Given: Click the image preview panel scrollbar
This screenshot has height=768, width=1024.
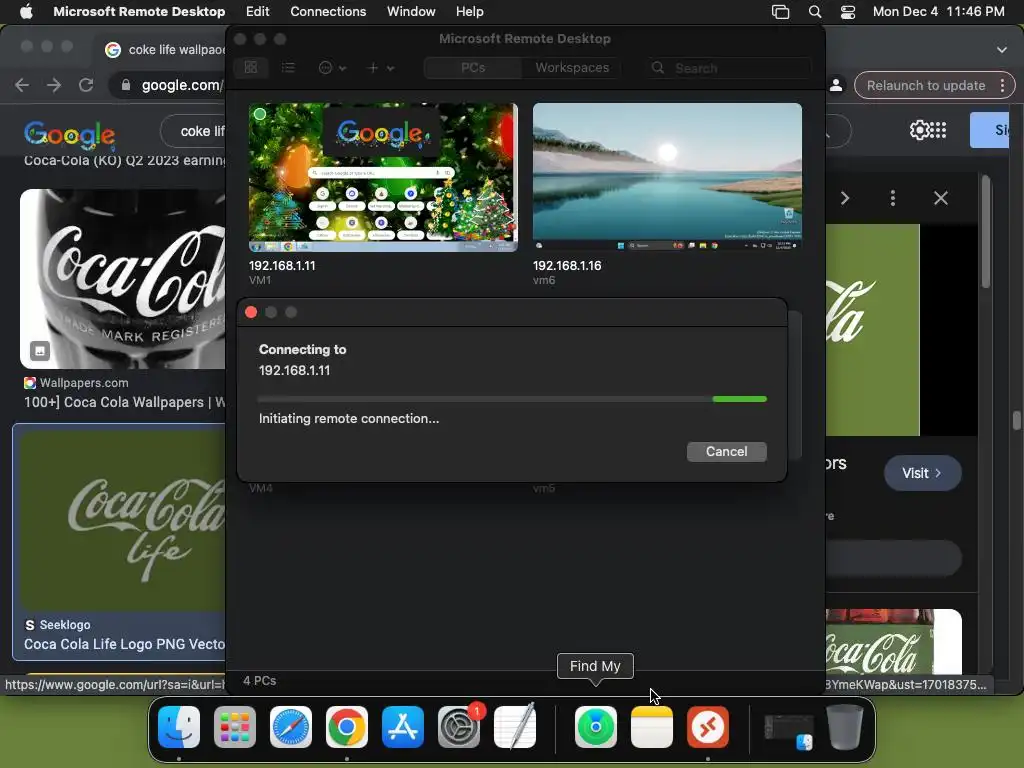Looking at the screenshot, I should click(985, 232).
